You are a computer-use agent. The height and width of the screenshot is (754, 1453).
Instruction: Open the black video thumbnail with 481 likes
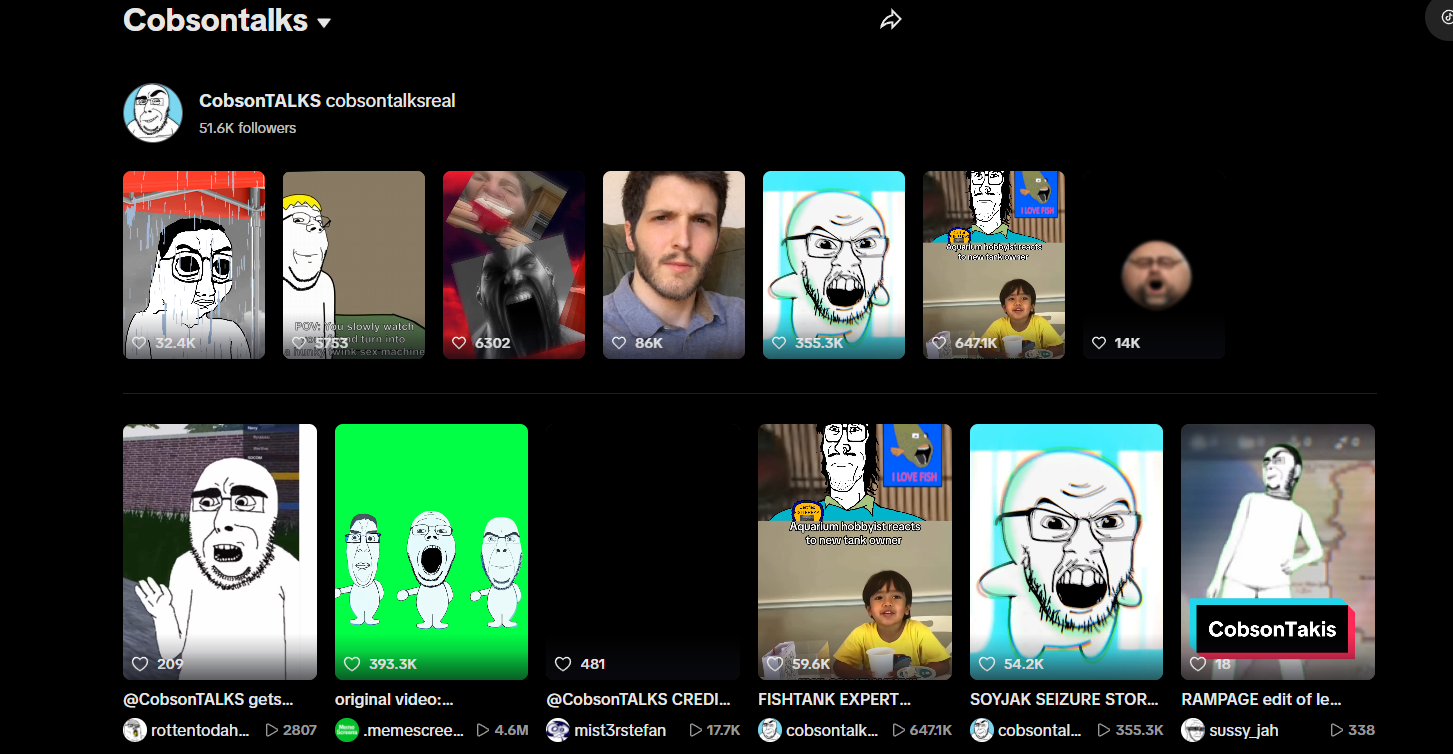pos(643,552)
